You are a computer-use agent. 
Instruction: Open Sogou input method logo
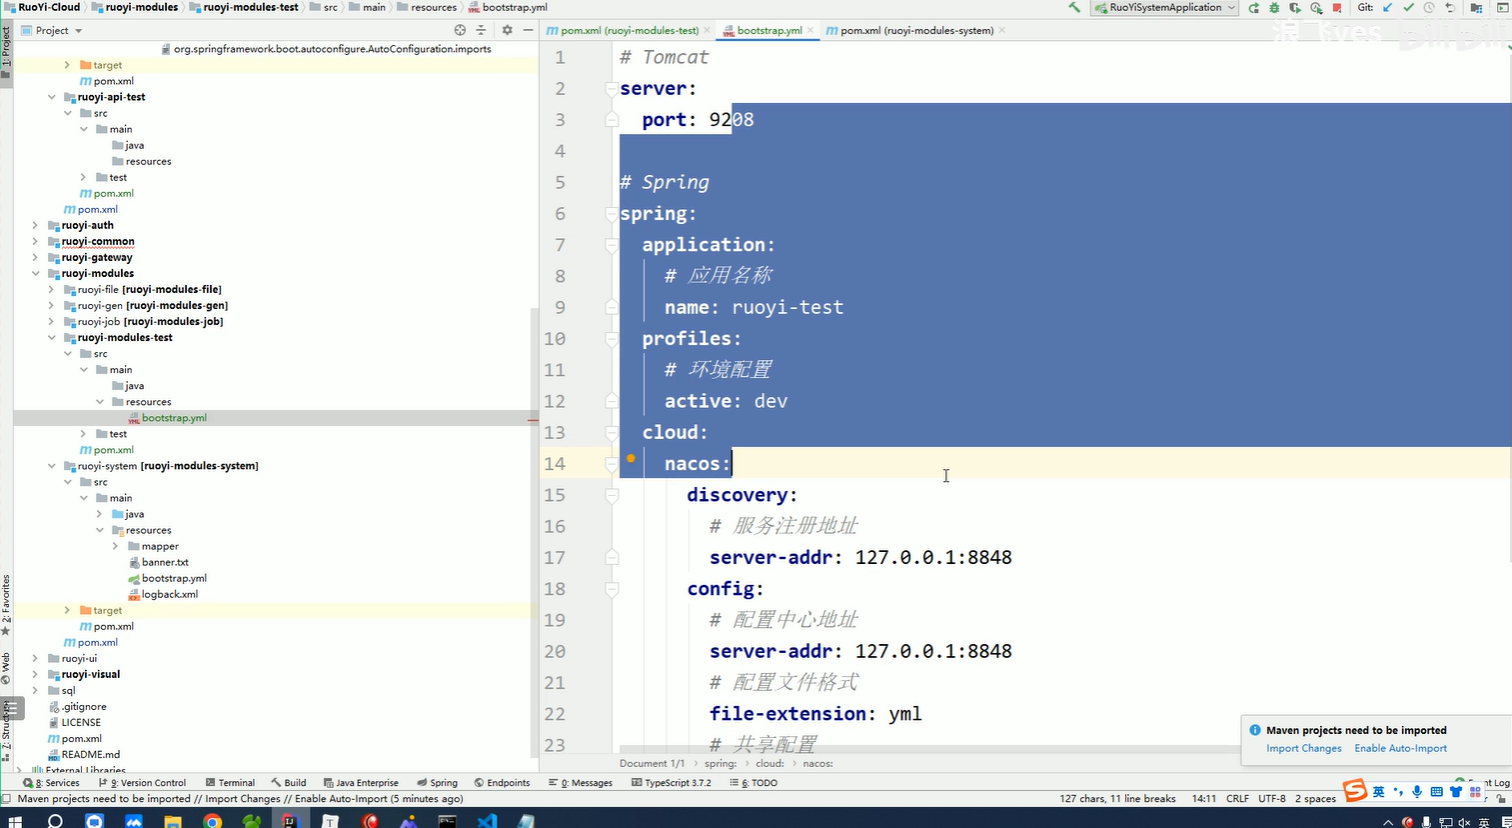click(1355, 792)
